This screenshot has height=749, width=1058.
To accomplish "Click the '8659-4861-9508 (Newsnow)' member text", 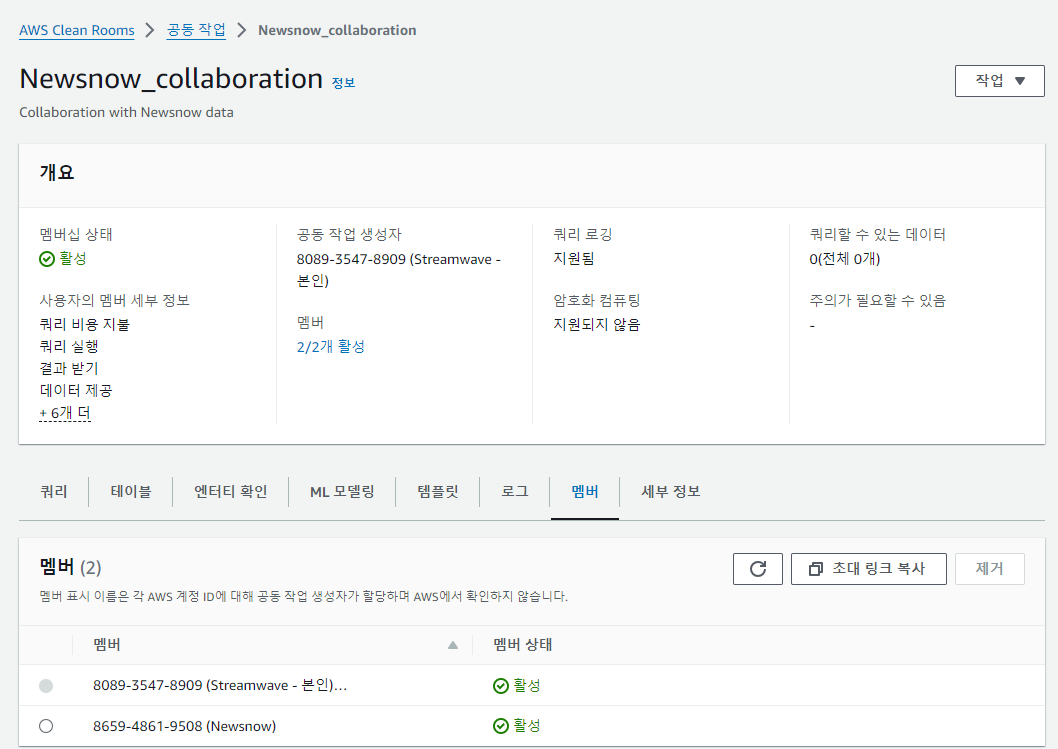I will [185, 727].
